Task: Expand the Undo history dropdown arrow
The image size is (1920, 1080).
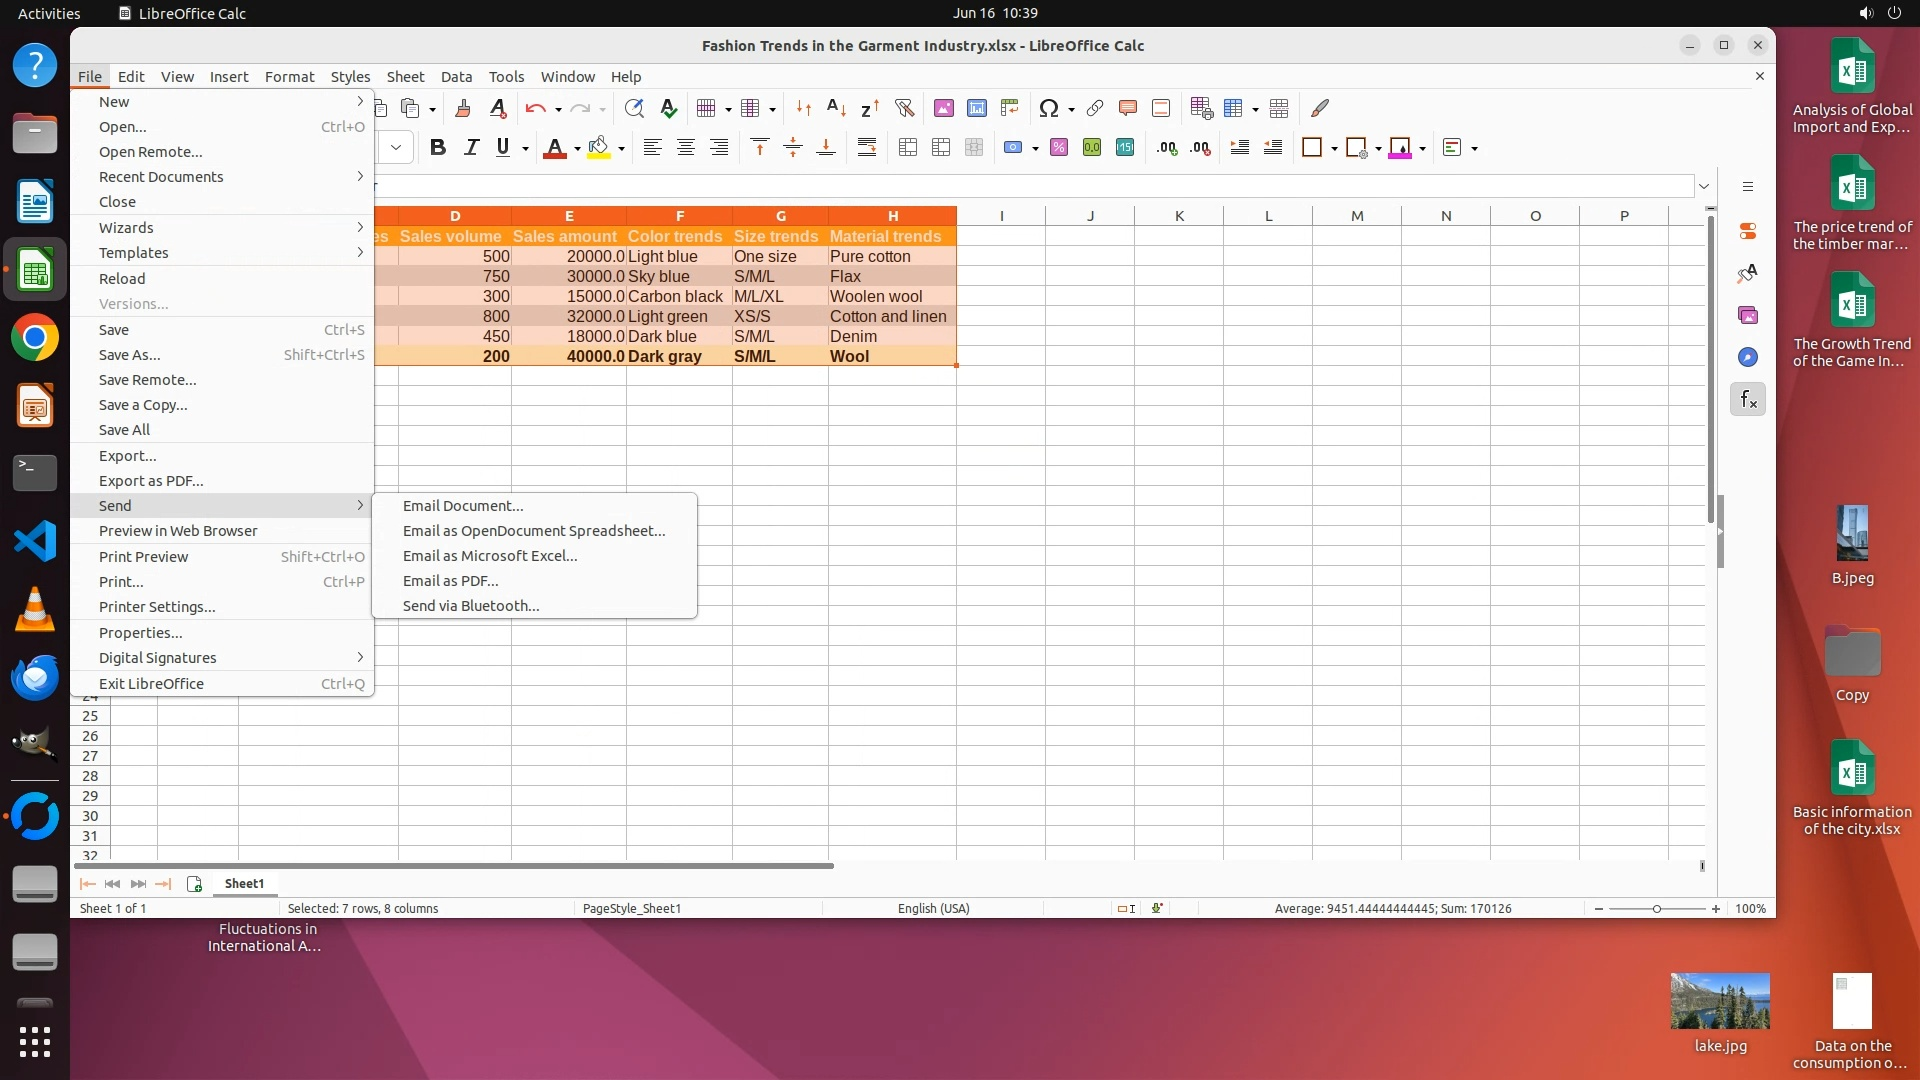Action: 558,109
